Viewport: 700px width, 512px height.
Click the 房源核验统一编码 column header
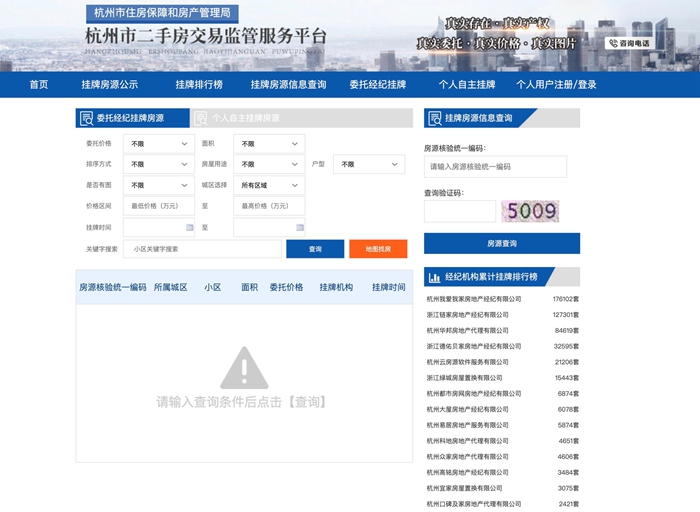point(112,287)
